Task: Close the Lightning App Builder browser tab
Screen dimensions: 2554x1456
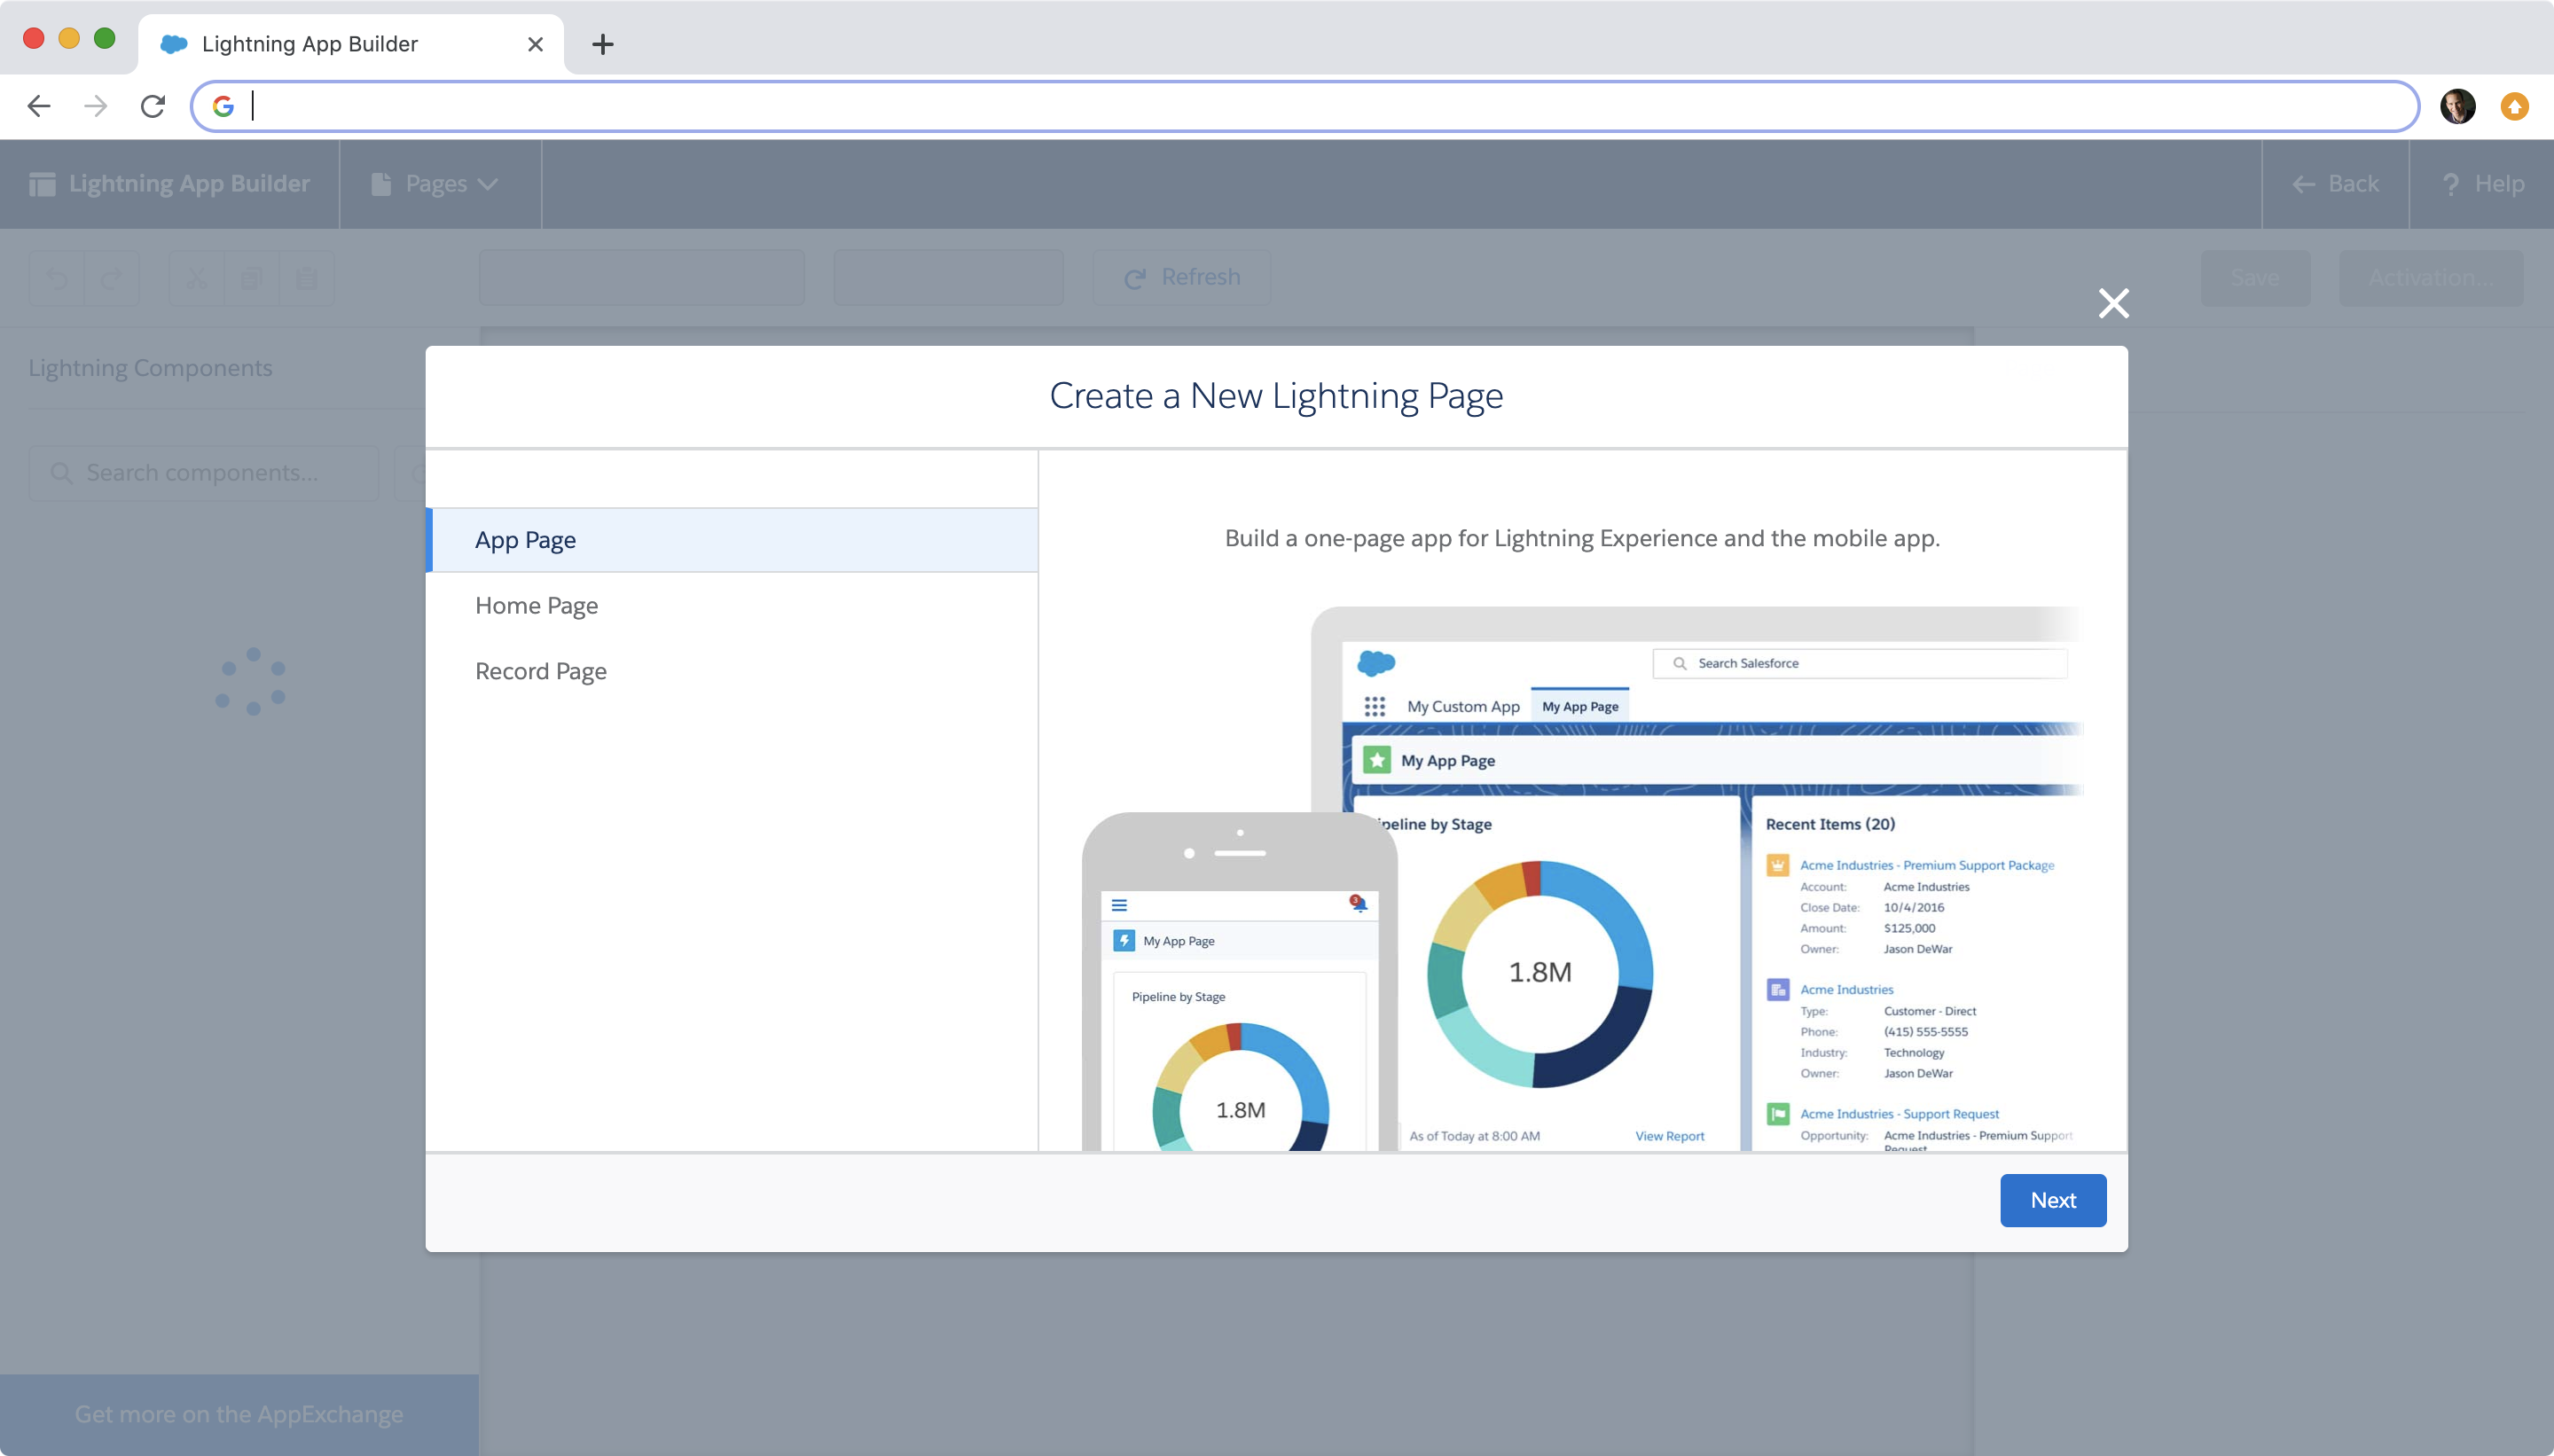Action: [x=535, y=44]
